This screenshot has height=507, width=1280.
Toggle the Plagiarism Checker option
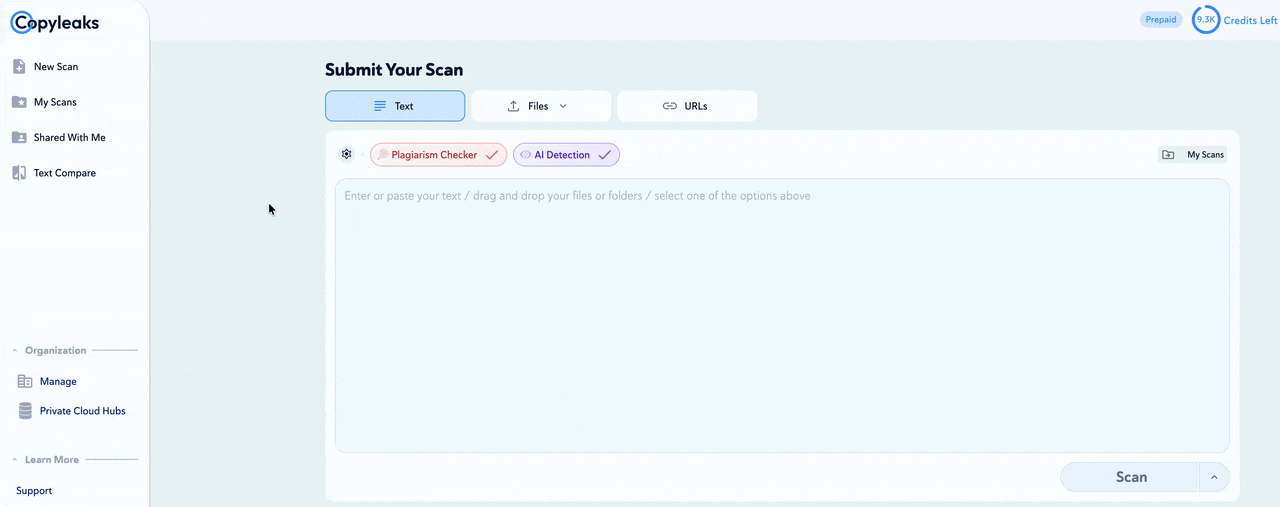[438, 155]
